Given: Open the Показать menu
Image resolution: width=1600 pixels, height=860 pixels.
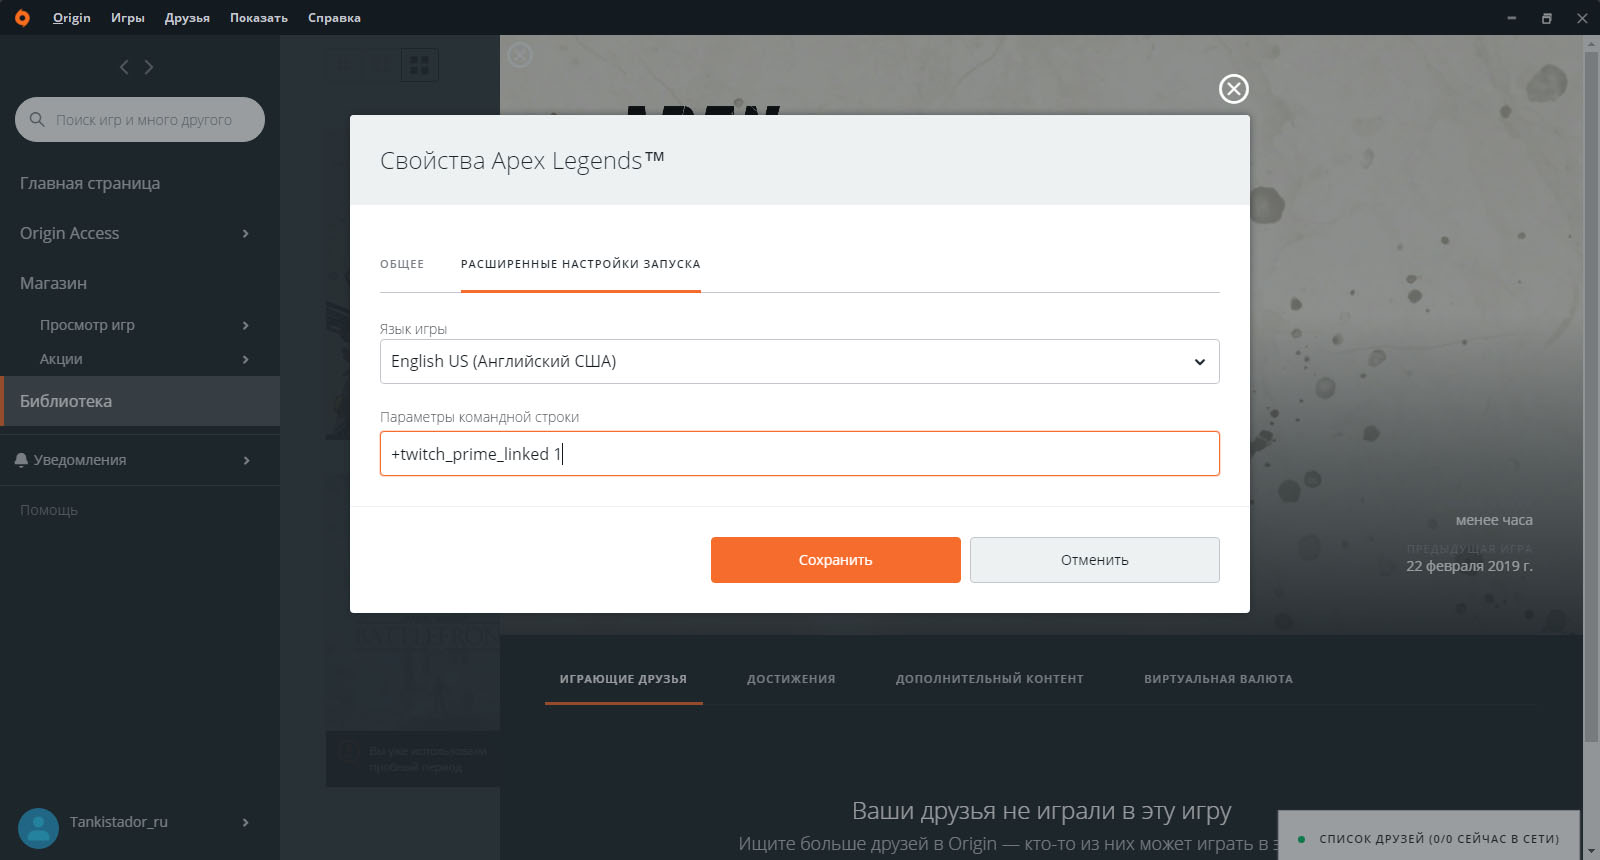Looking at the screenshot, I should (x=259, y=18).
